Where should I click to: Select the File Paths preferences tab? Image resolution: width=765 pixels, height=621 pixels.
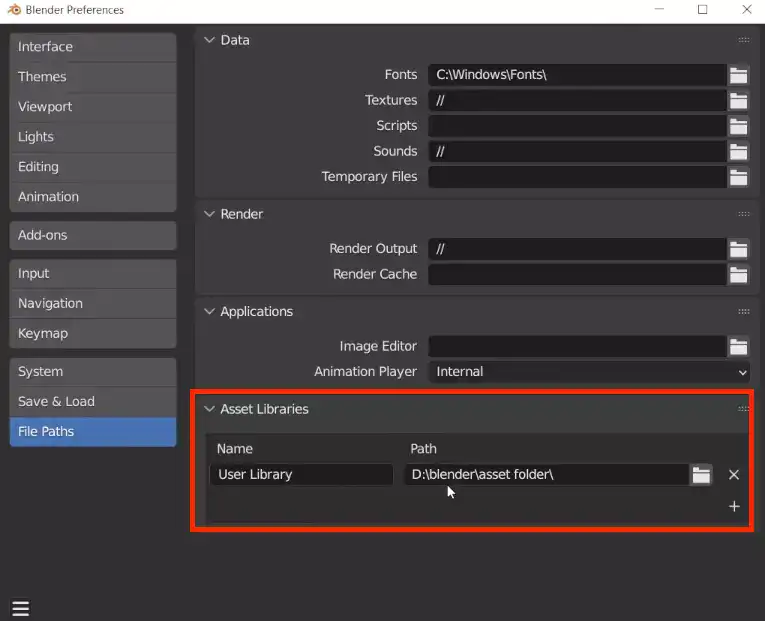(x=93, y=432)
